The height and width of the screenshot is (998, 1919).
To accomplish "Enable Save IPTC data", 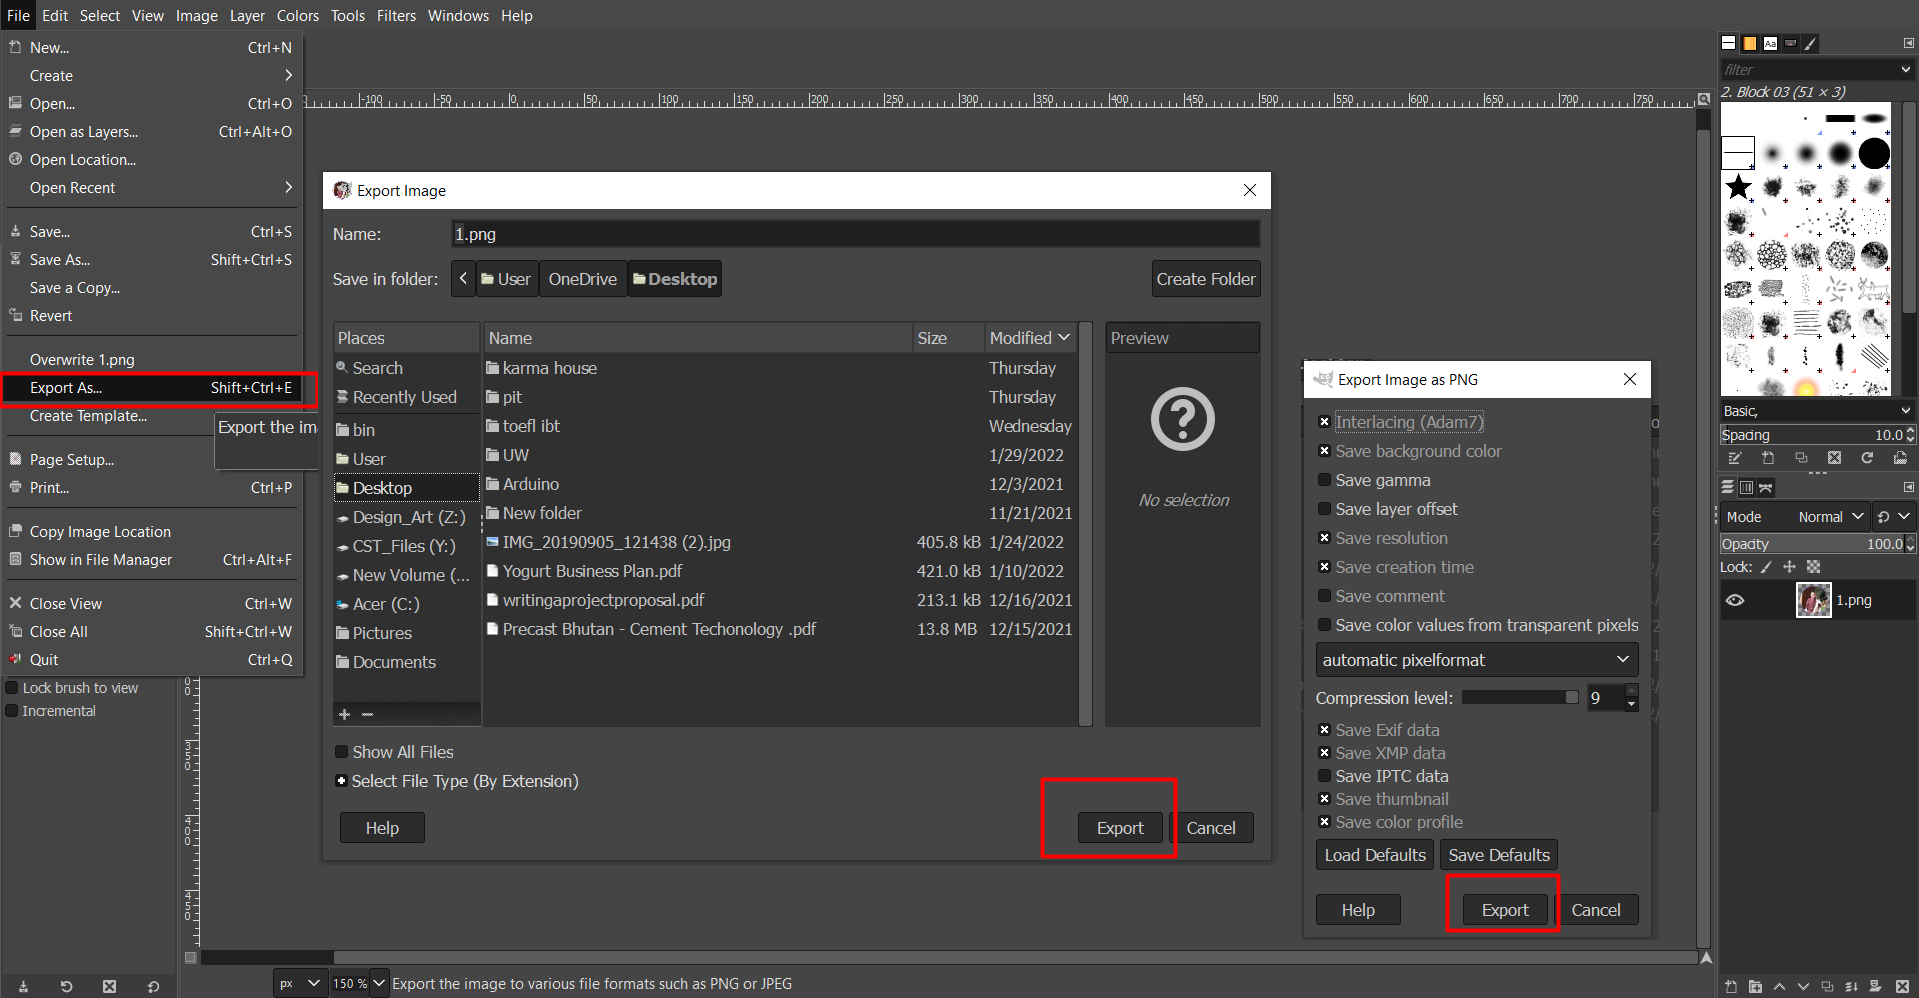I will 1324,776.
